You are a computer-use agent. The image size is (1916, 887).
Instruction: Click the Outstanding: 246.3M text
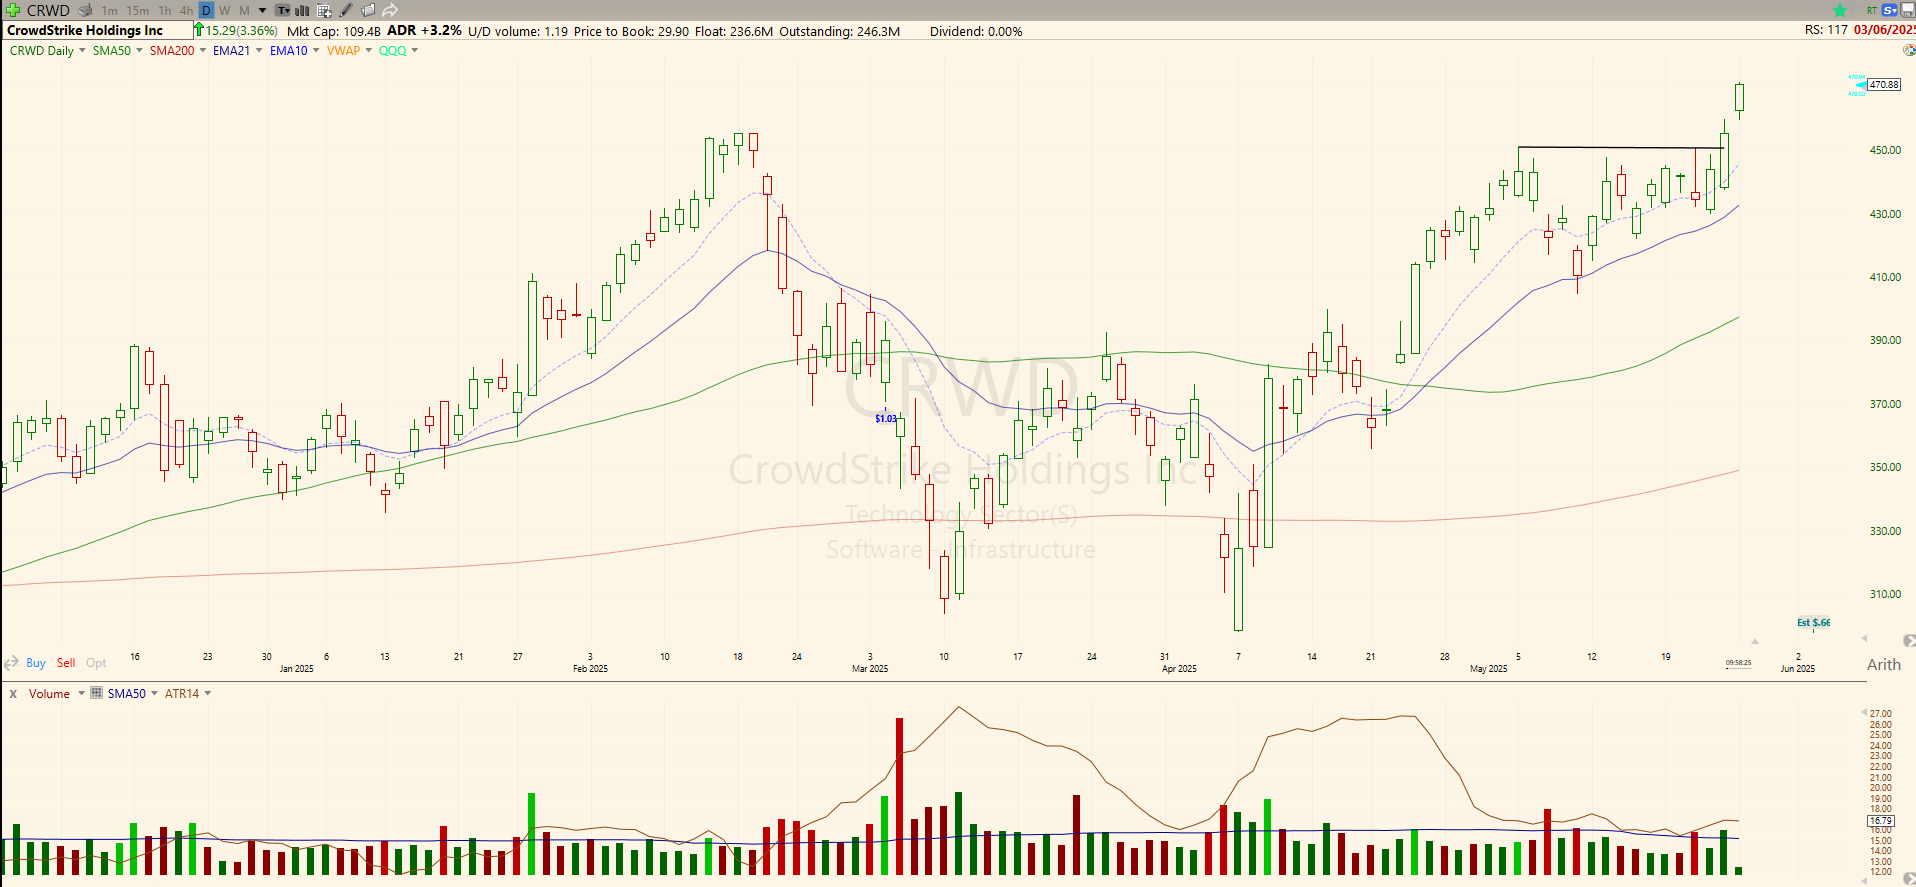click(x=839, y=31)
